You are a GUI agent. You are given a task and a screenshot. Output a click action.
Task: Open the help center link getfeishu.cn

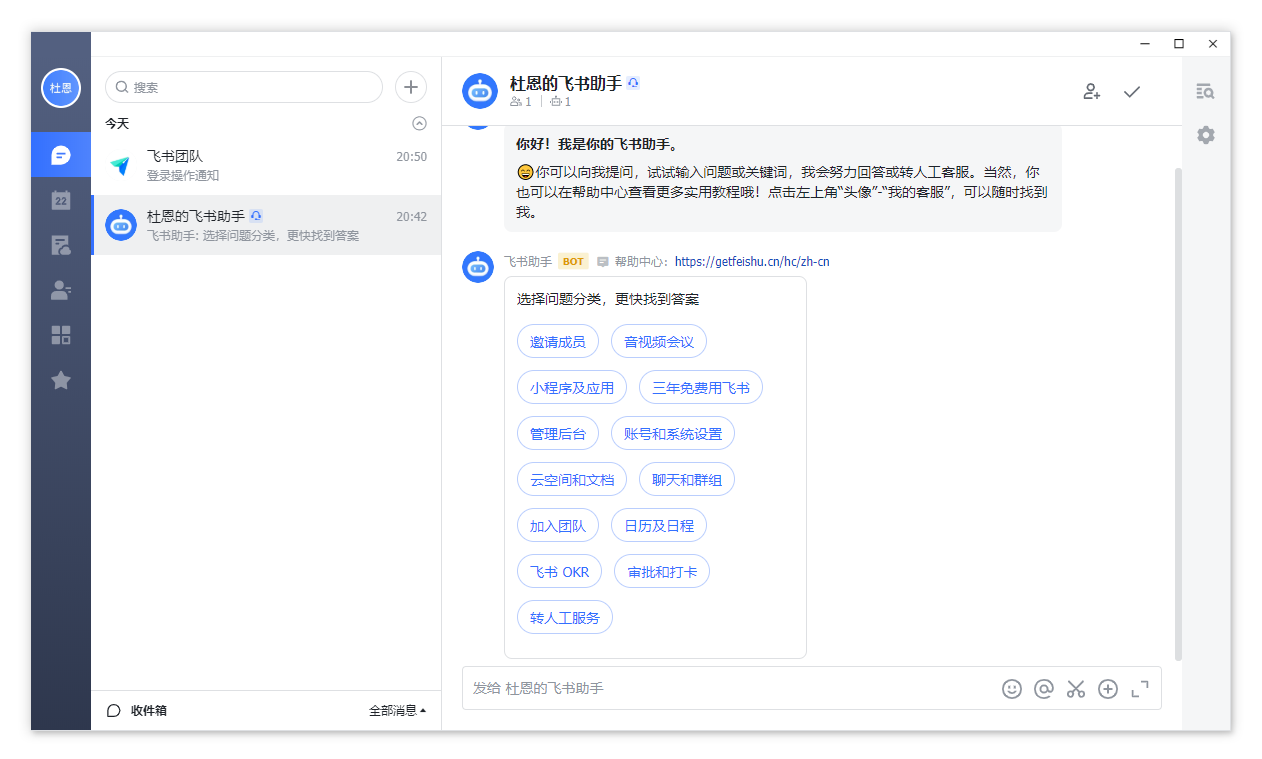coord(752,262)
